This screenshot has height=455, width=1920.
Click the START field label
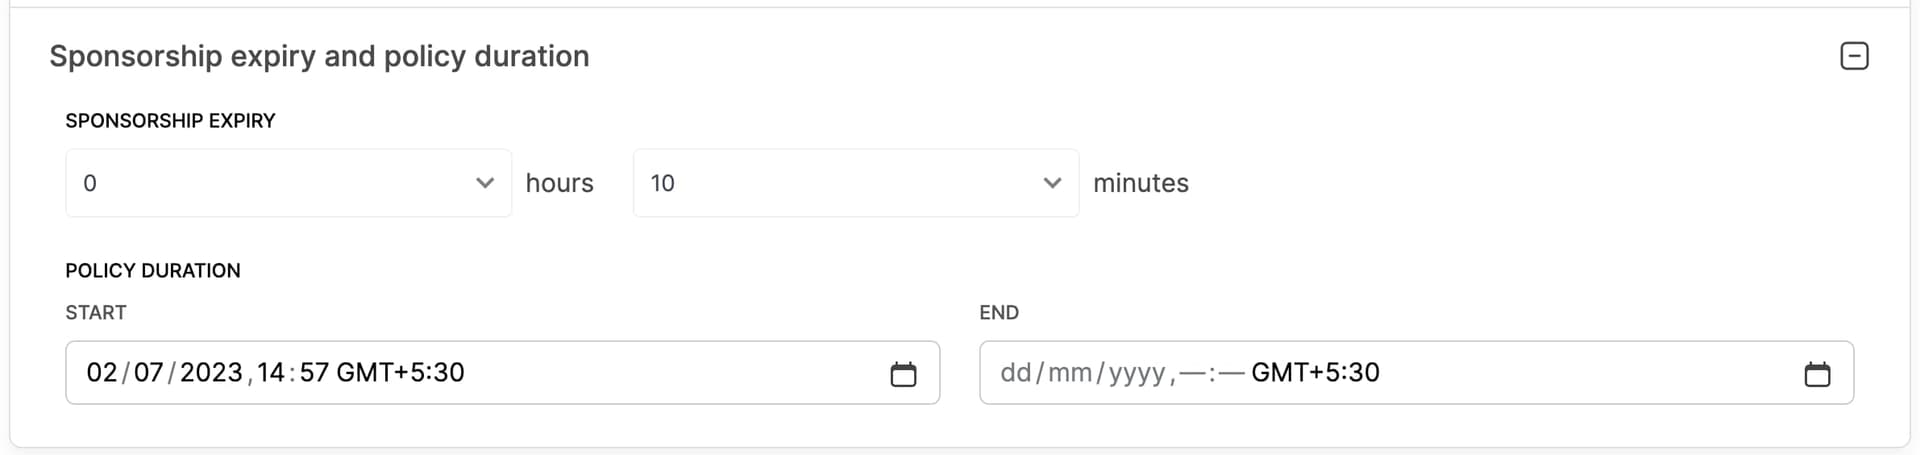coord(96,313)
